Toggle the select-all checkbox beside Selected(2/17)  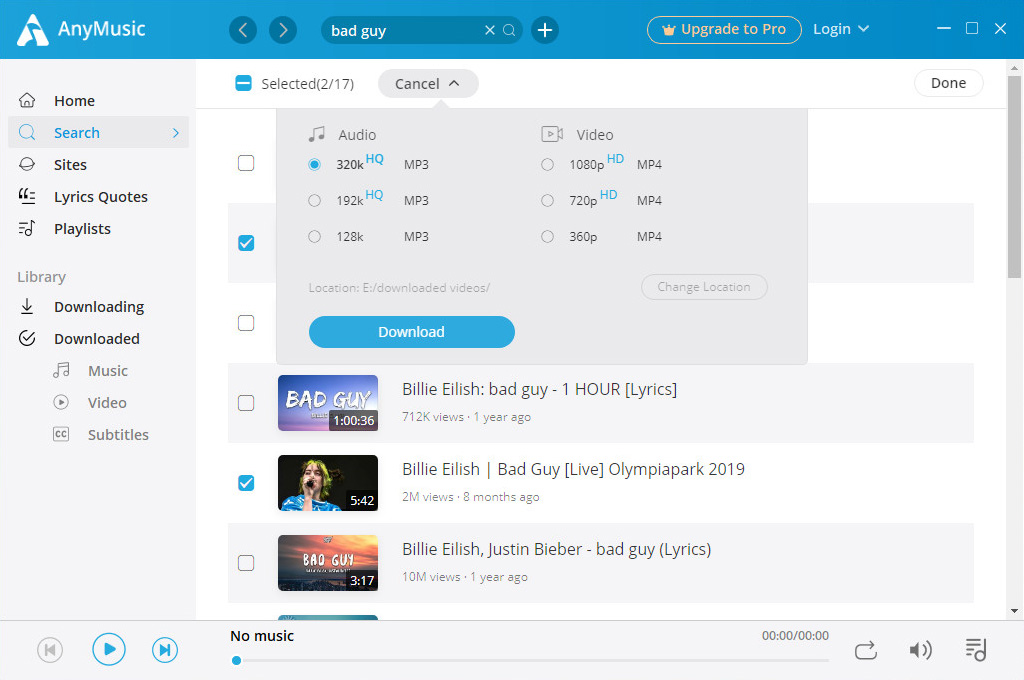pyautogui.click(x=244, y=84)
